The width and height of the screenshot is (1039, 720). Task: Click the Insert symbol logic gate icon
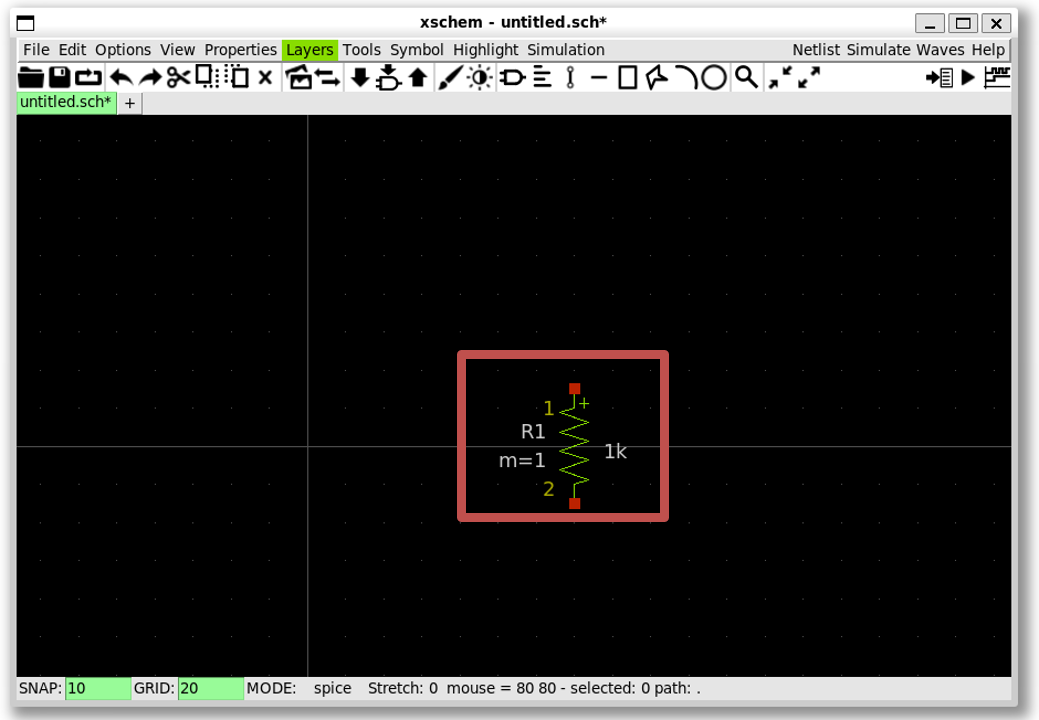pos(512,77)
